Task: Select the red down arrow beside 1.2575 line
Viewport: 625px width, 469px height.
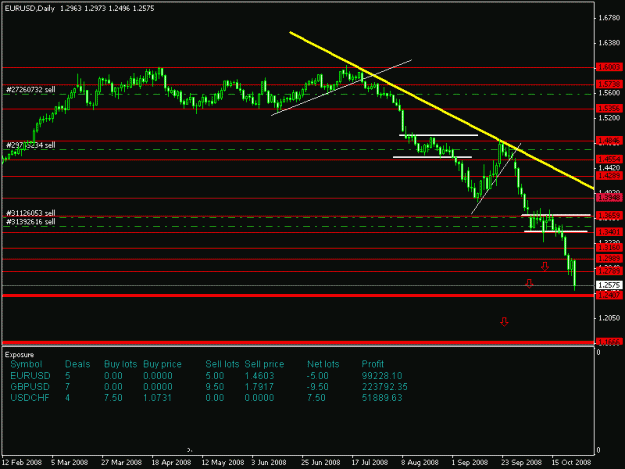Action: 529,283
